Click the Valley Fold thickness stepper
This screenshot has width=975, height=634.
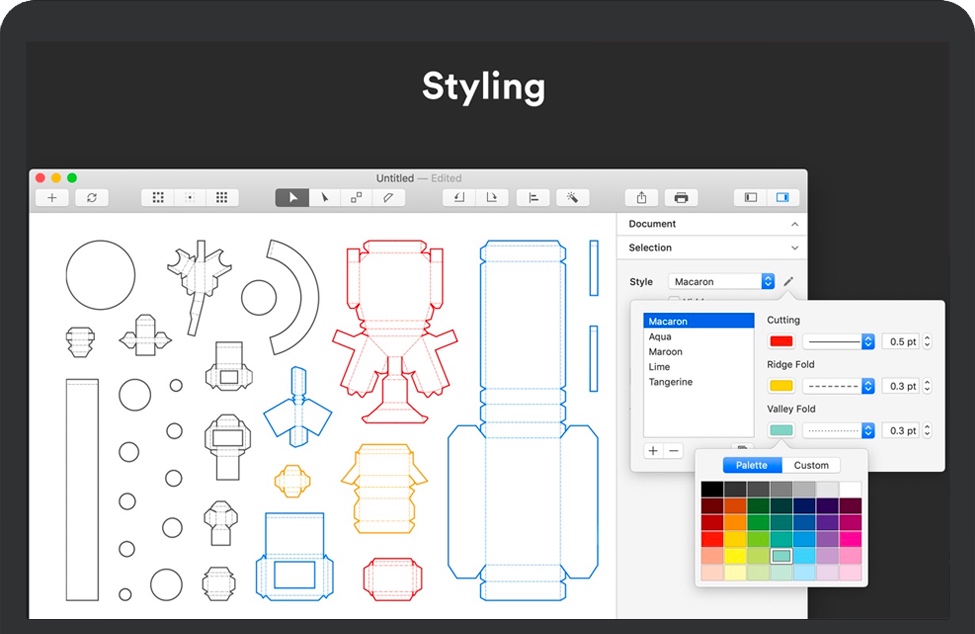(x=927, y=430)
